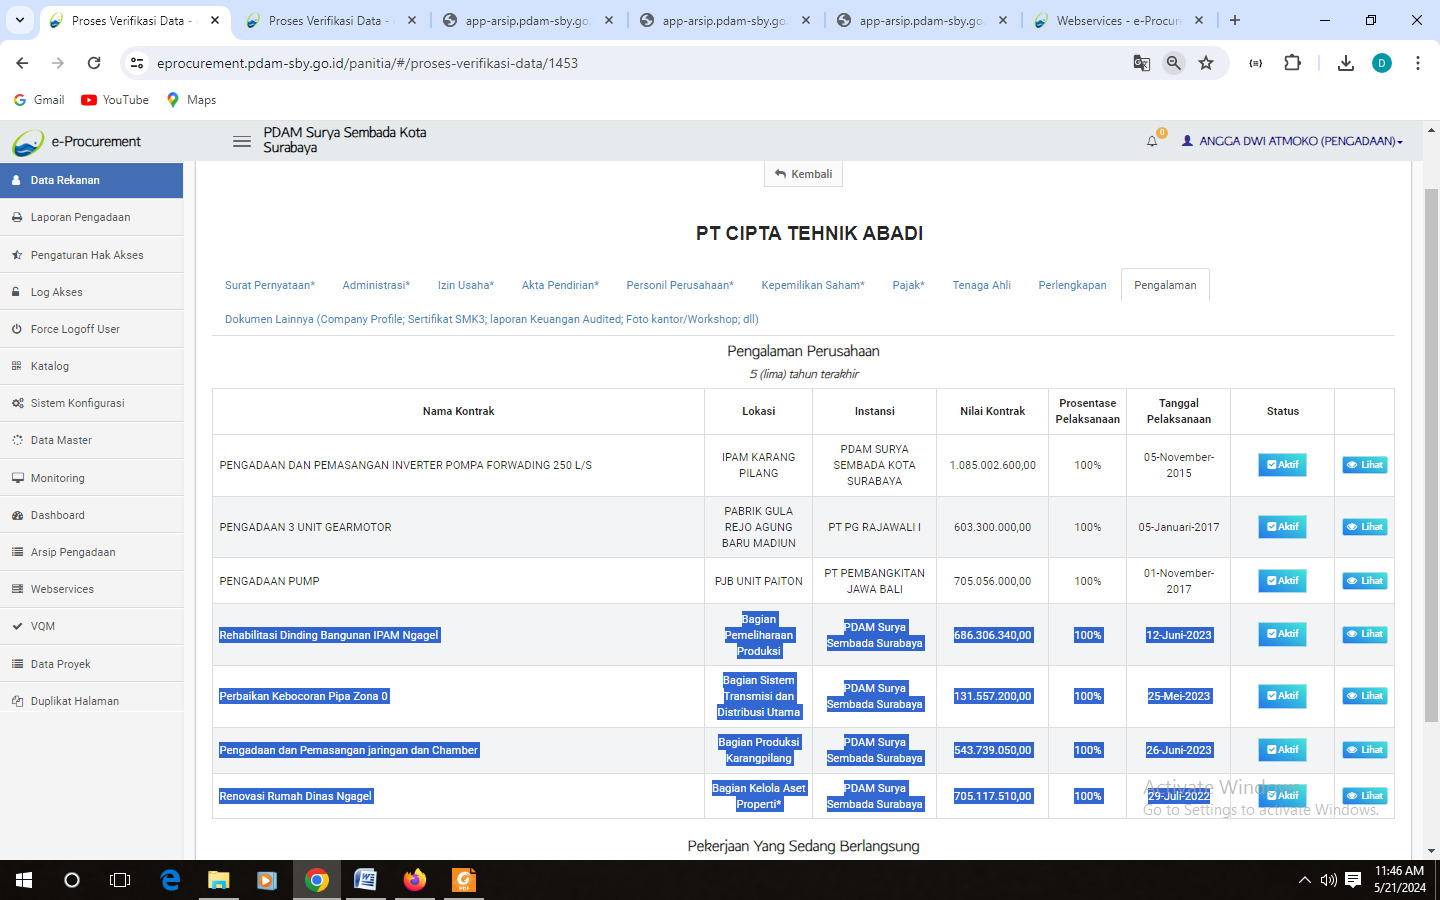
Task: Focus the browser address bar
Action: point(640,63)
